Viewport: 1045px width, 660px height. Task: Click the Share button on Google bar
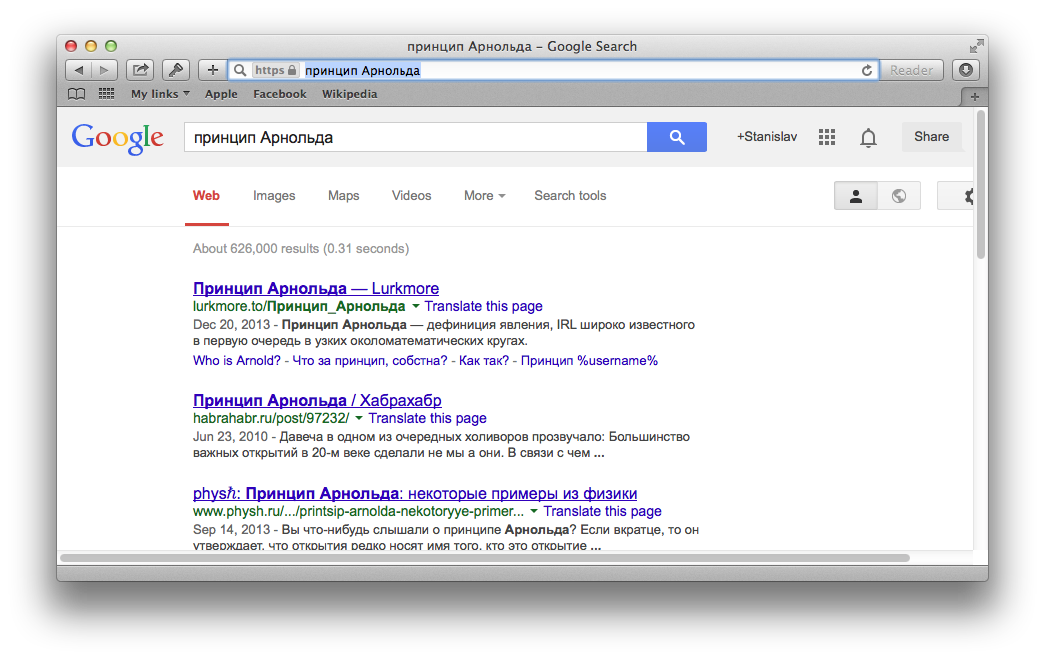click(931, 137)
